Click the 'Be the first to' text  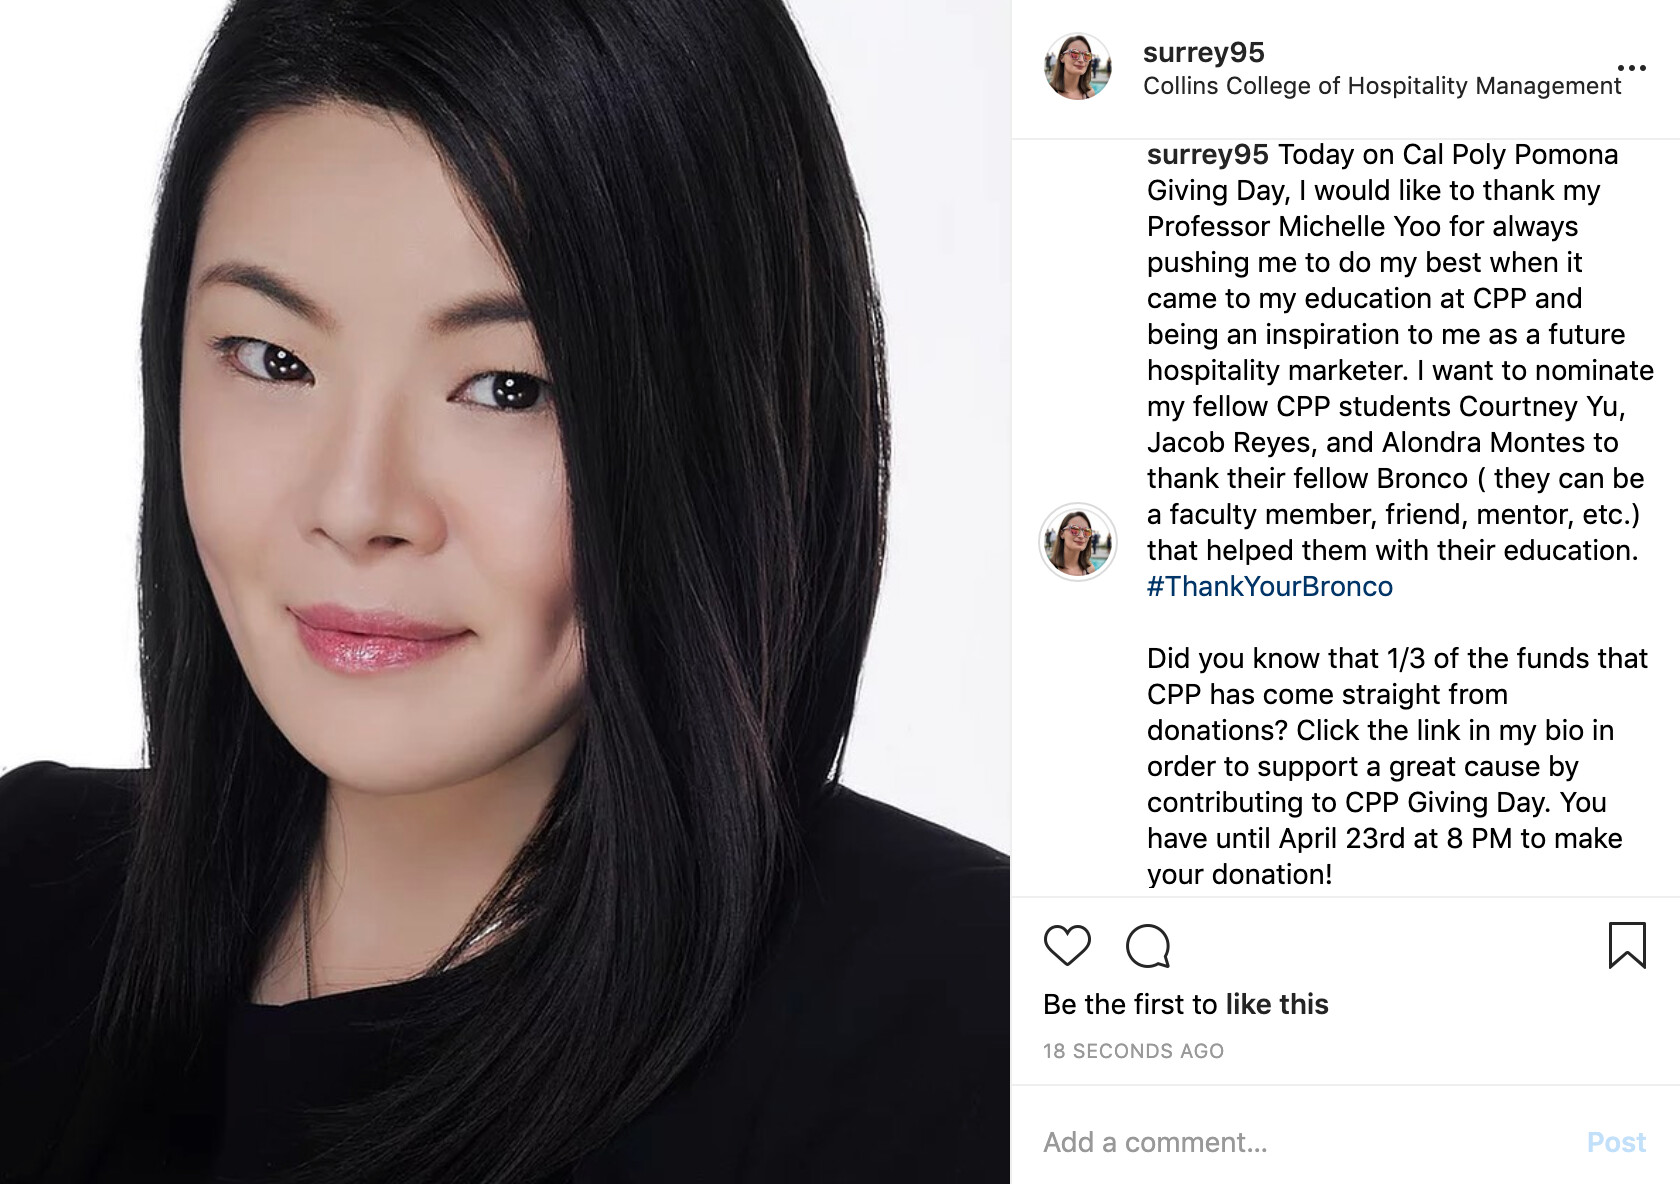click(x=1130, y=1004)
